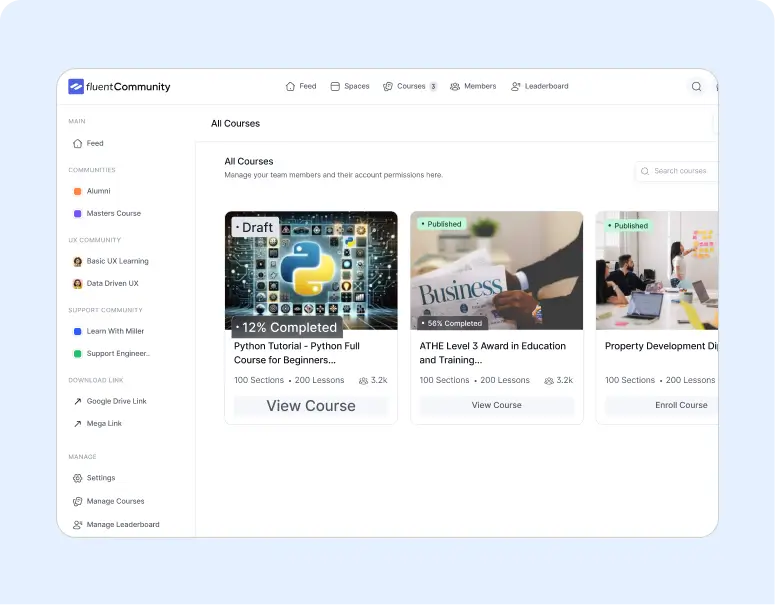The image size is (775, 605).
Task: Open the search magnifier icon in header
Action: point(696,87)
